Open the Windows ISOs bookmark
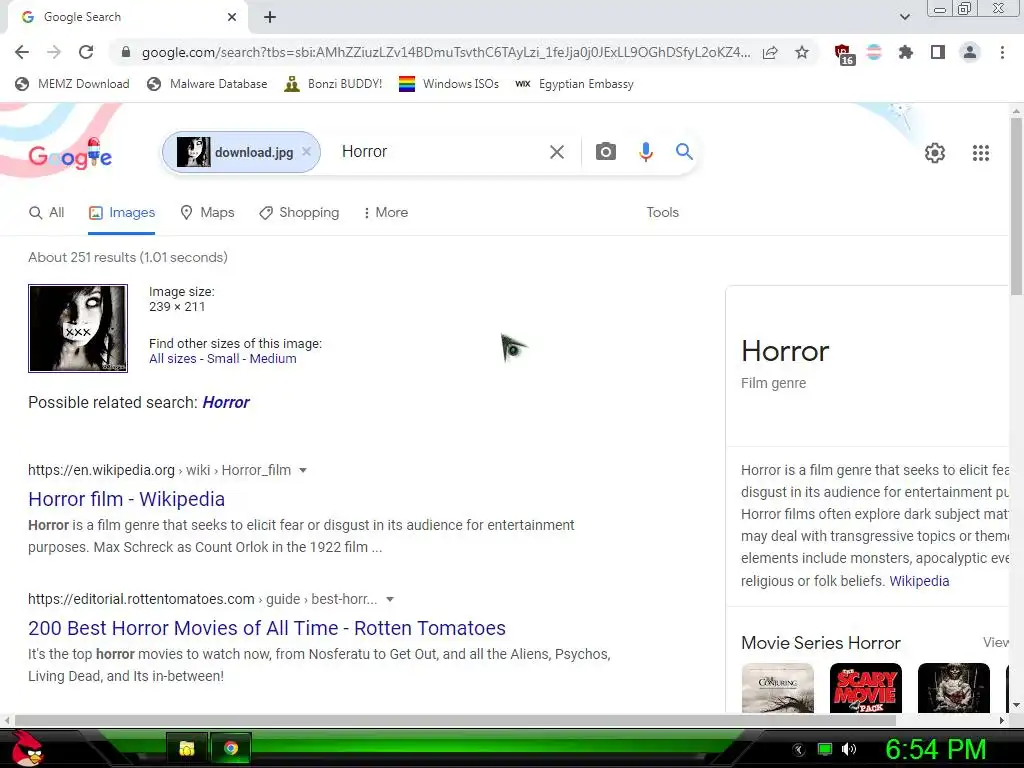 [449, 84]
